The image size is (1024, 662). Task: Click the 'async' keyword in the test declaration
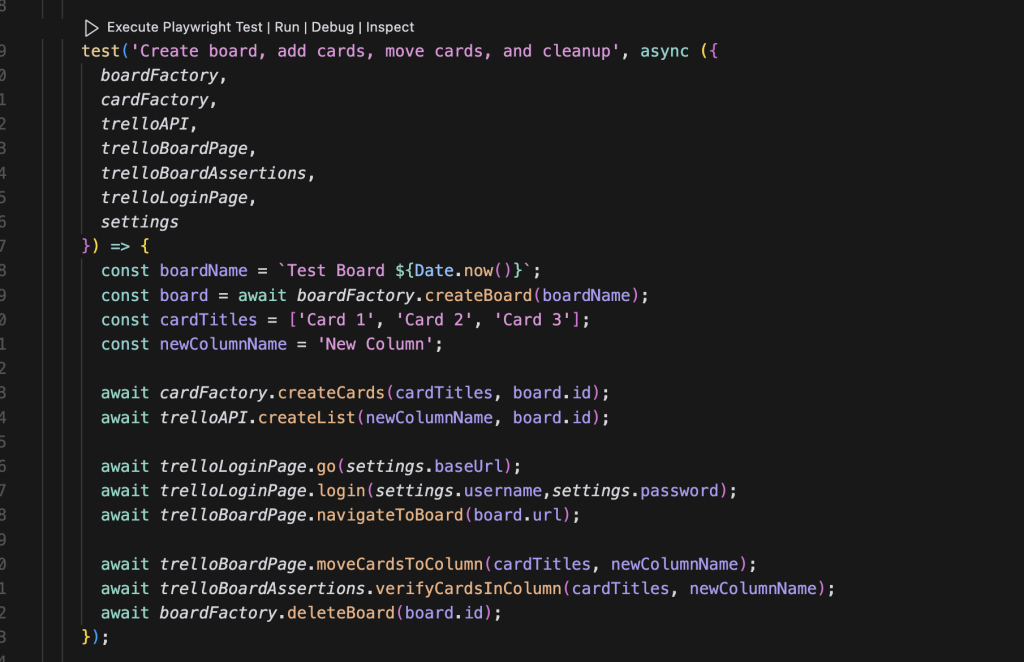[x=664, y=51]
